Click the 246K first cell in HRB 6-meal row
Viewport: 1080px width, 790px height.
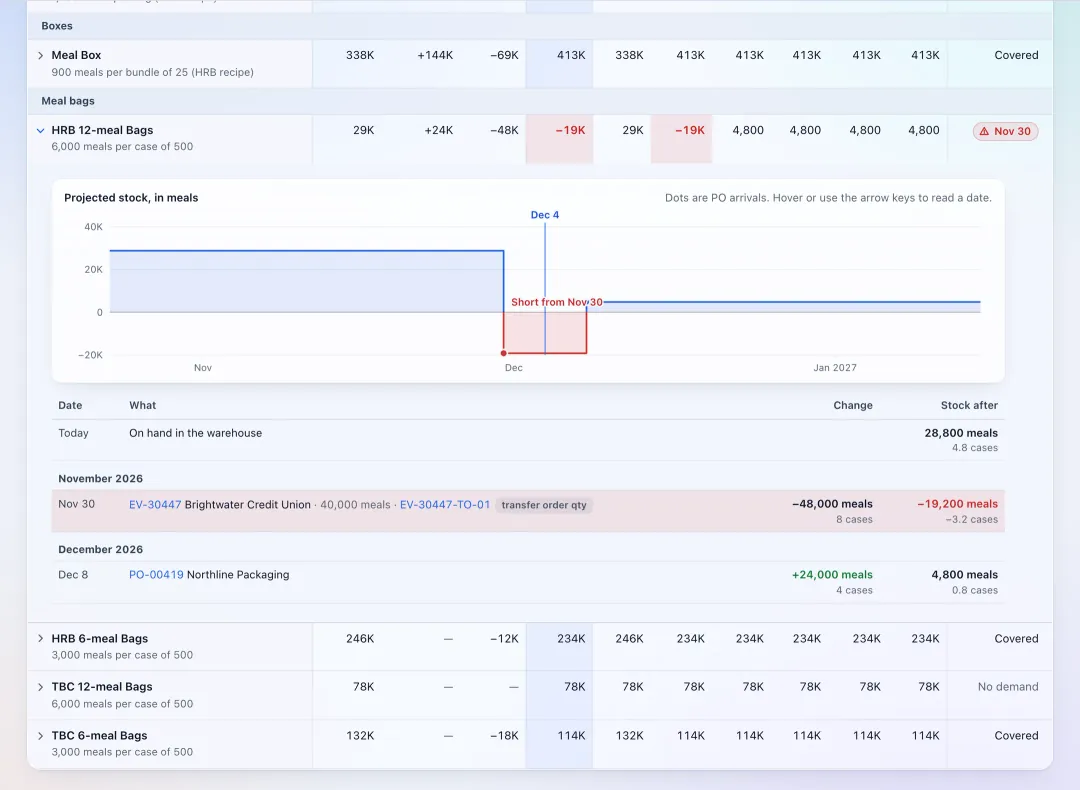360,638
